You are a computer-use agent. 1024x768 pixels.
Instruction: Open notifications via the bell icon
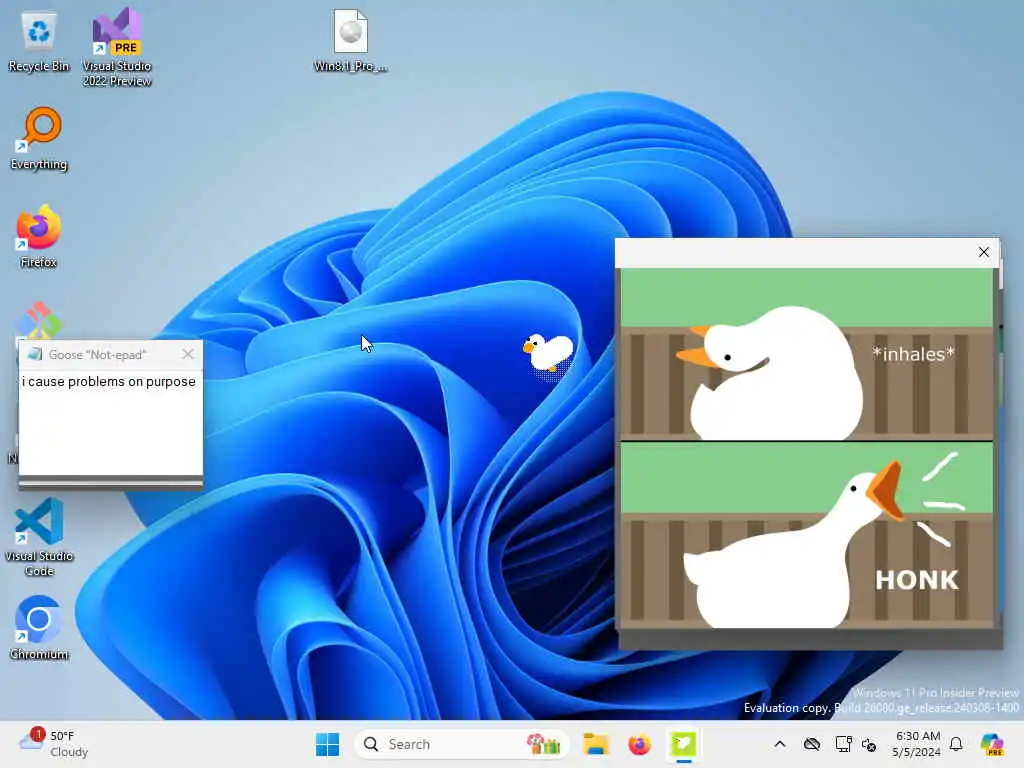(x=957, y=744)
